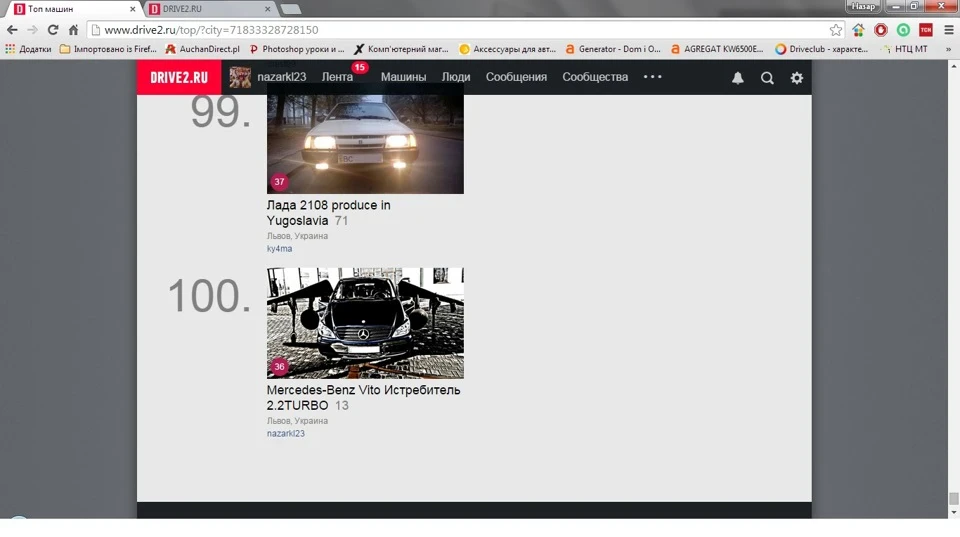Click Львов, Украина under Vito entry
Image resolution: width=960 pixels, height=537 pixels.
297,421
